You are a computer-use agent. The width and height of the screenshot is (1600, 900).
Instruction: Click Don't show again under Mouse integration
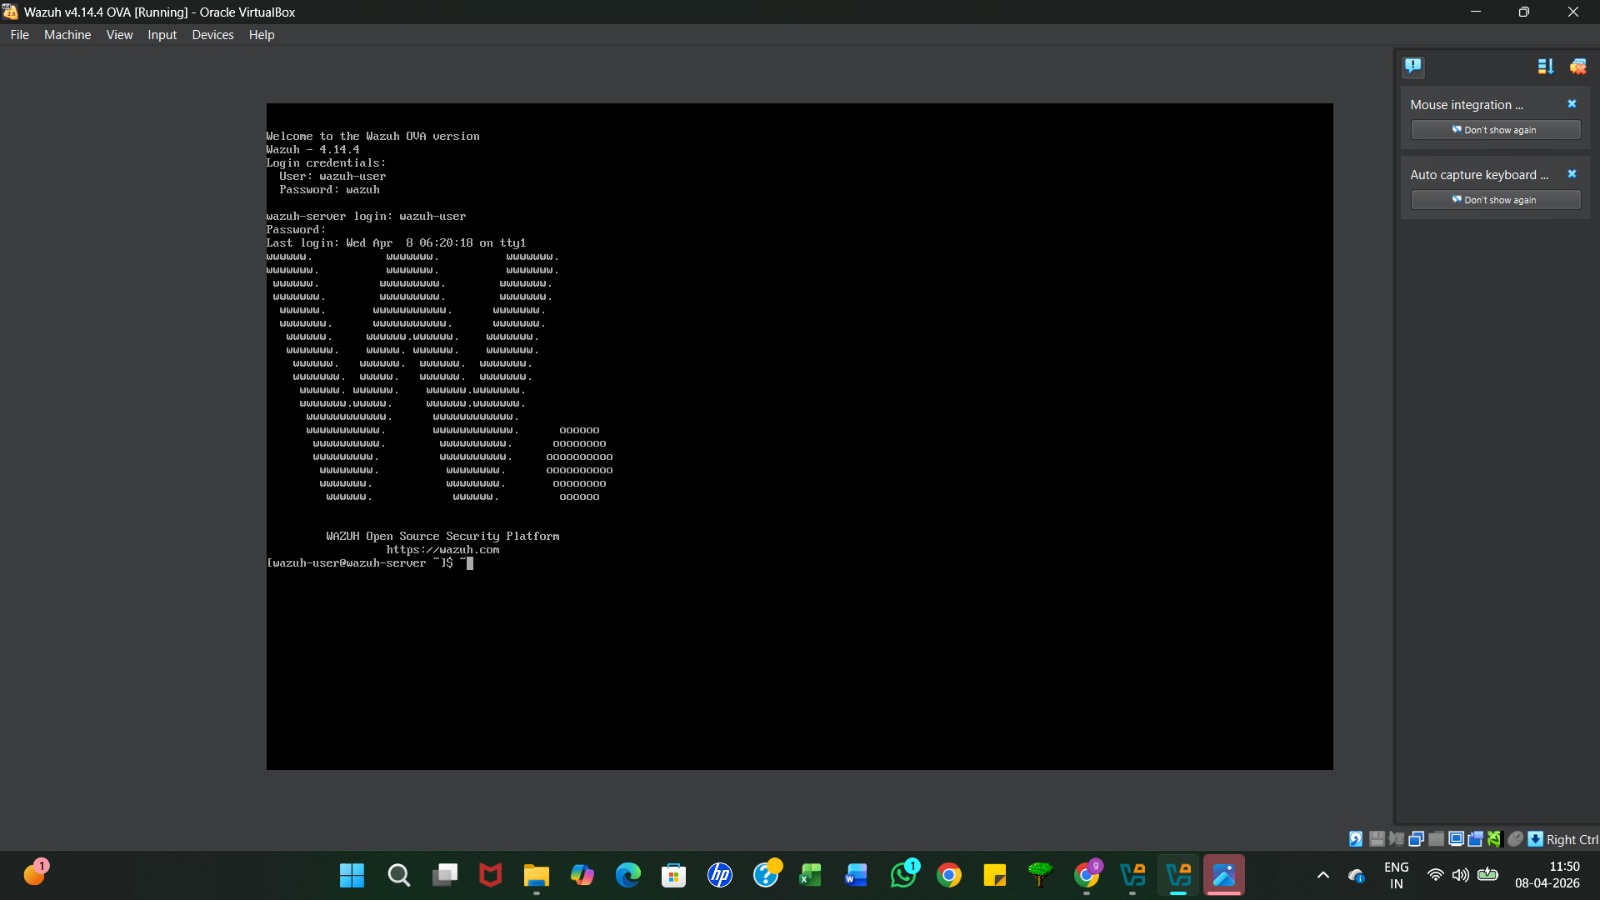(1495, 130)
